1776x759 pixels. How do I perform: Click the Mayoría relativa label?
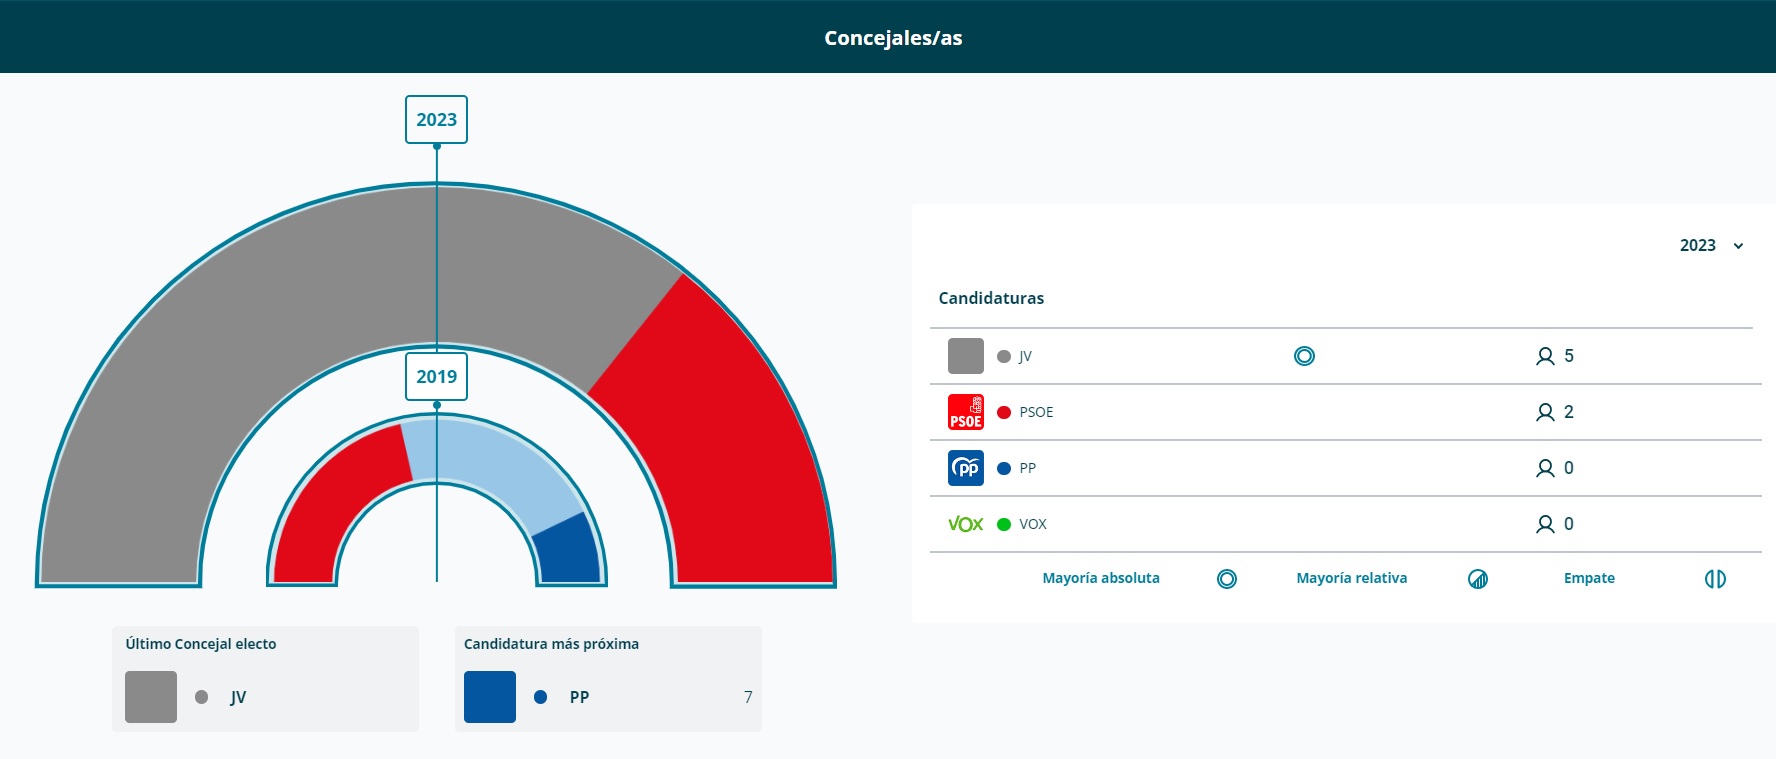1351,578
